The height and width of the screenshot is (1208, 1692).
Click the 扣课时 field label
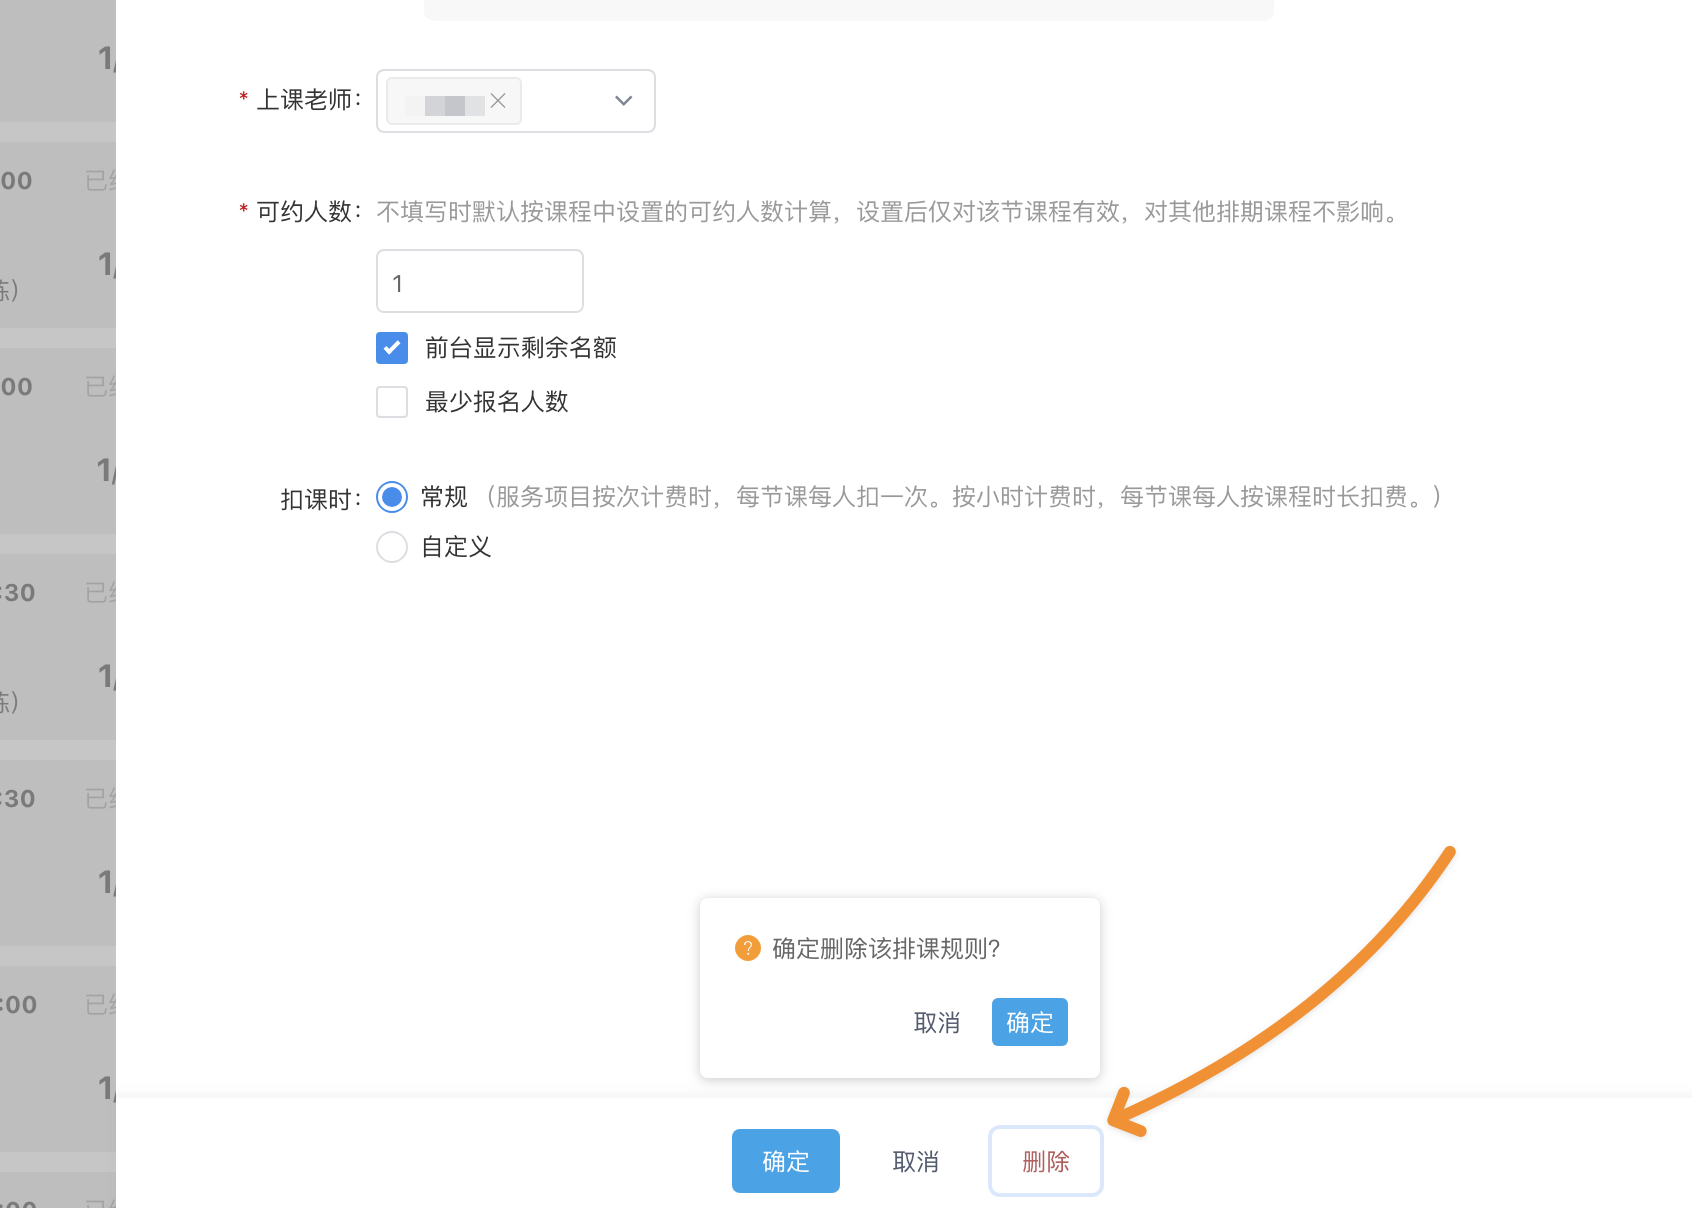pyautogui.click(x=320, y=499)
